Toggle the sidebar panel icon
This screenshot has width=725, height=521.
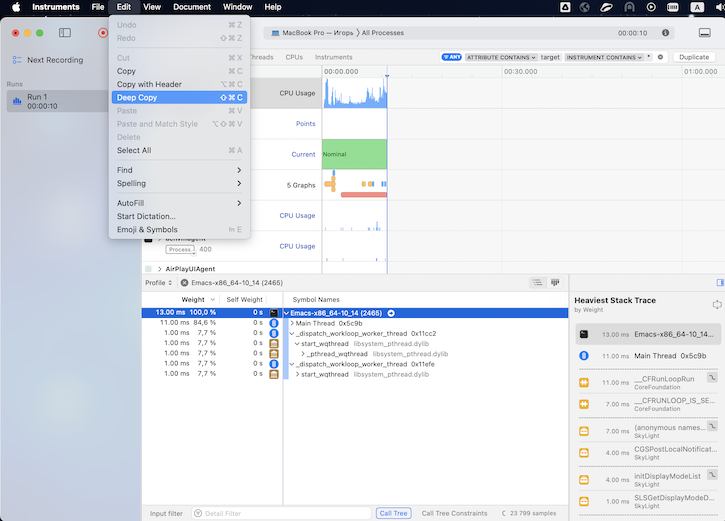pyautogui.click(x=65, y=33)
